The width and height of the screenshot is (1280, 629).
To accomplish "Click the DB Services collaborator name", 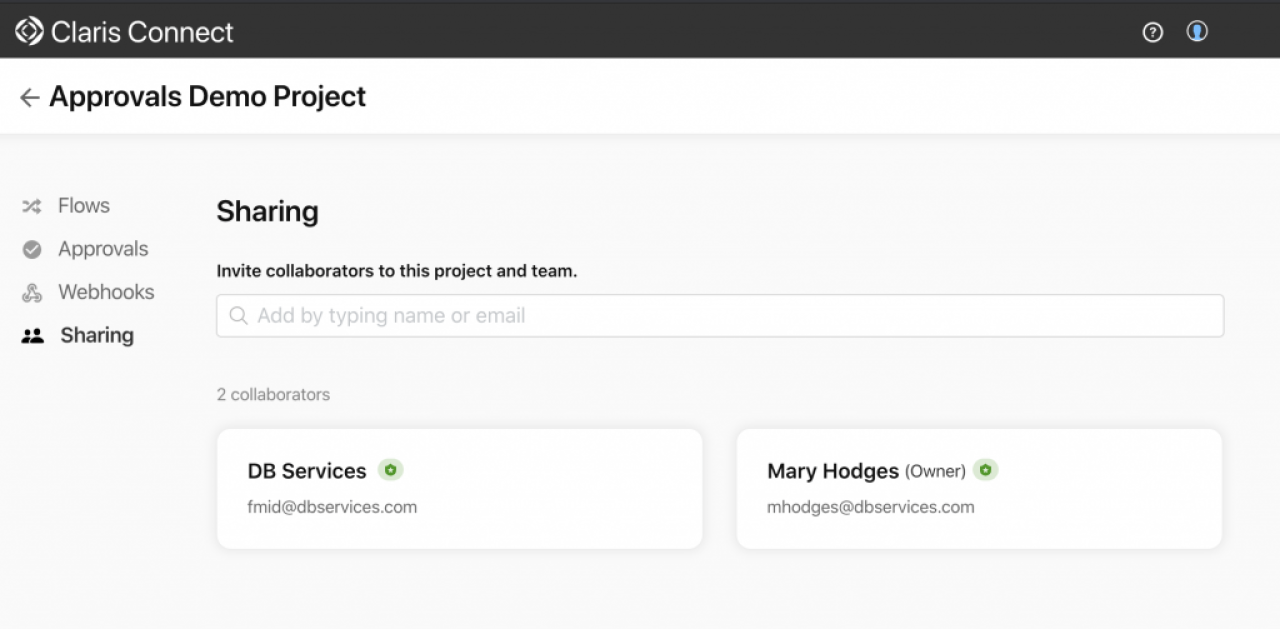I will pos(307,470).
